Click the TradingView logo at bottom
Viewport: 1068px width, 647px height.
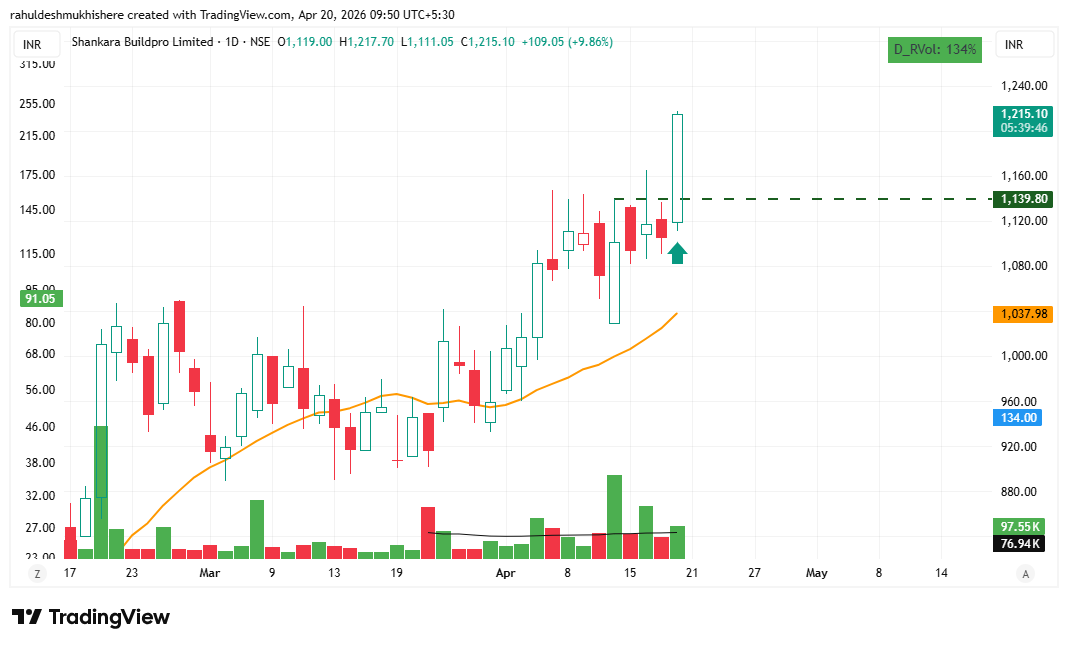pos(91,617)
